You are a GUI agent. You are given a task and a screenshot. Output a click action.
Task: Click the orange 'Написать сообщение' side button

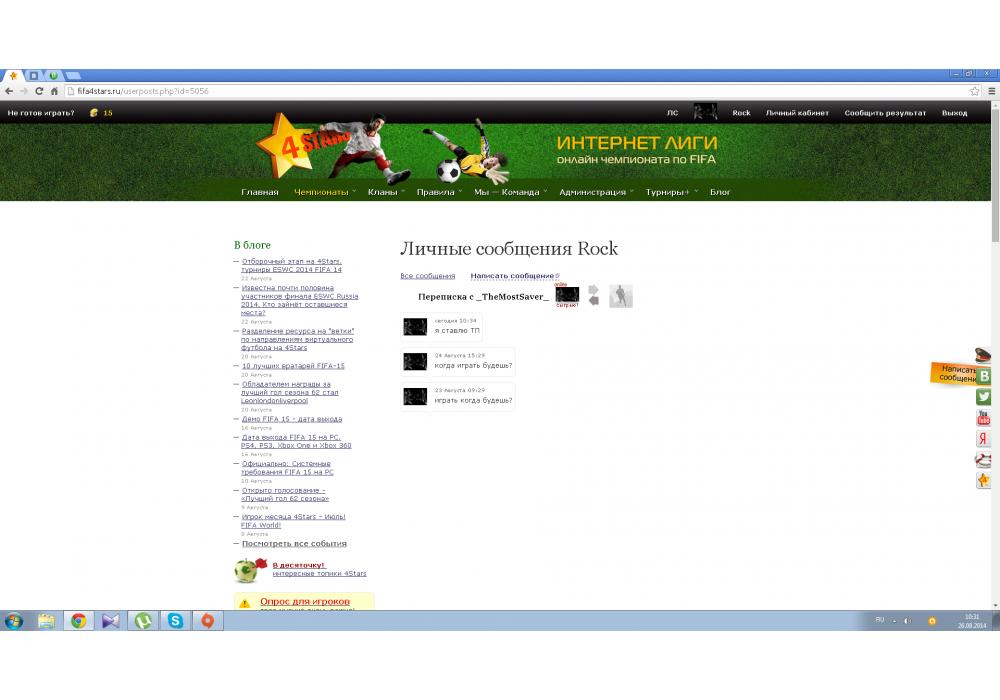click(x=954, y=374)
